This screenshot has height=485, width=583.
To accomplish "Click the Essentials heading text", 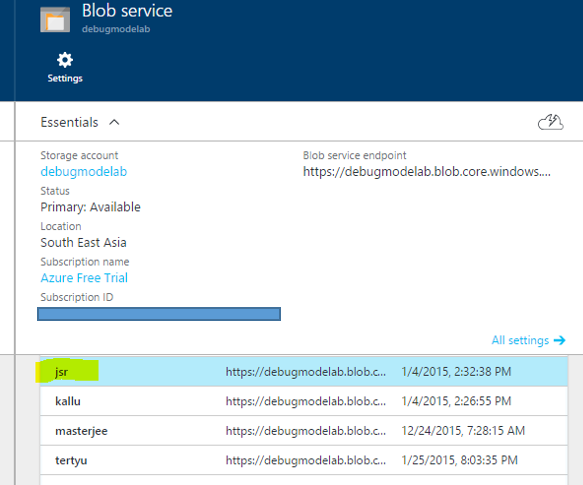I will (69, 122).
